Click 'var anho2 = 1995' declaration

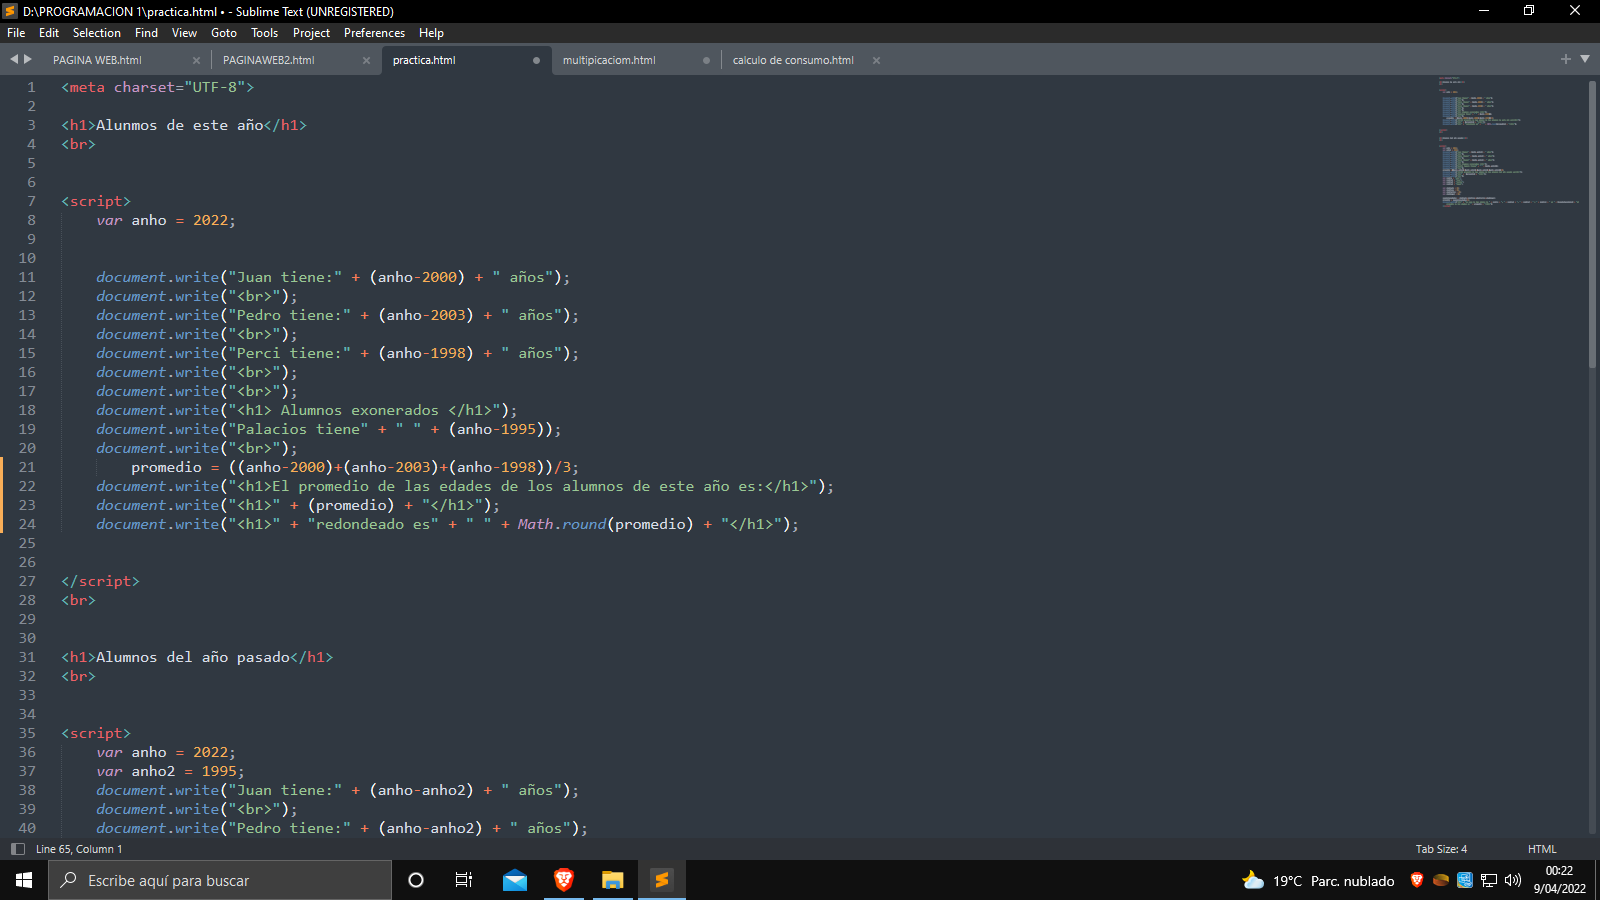point(170,771)
